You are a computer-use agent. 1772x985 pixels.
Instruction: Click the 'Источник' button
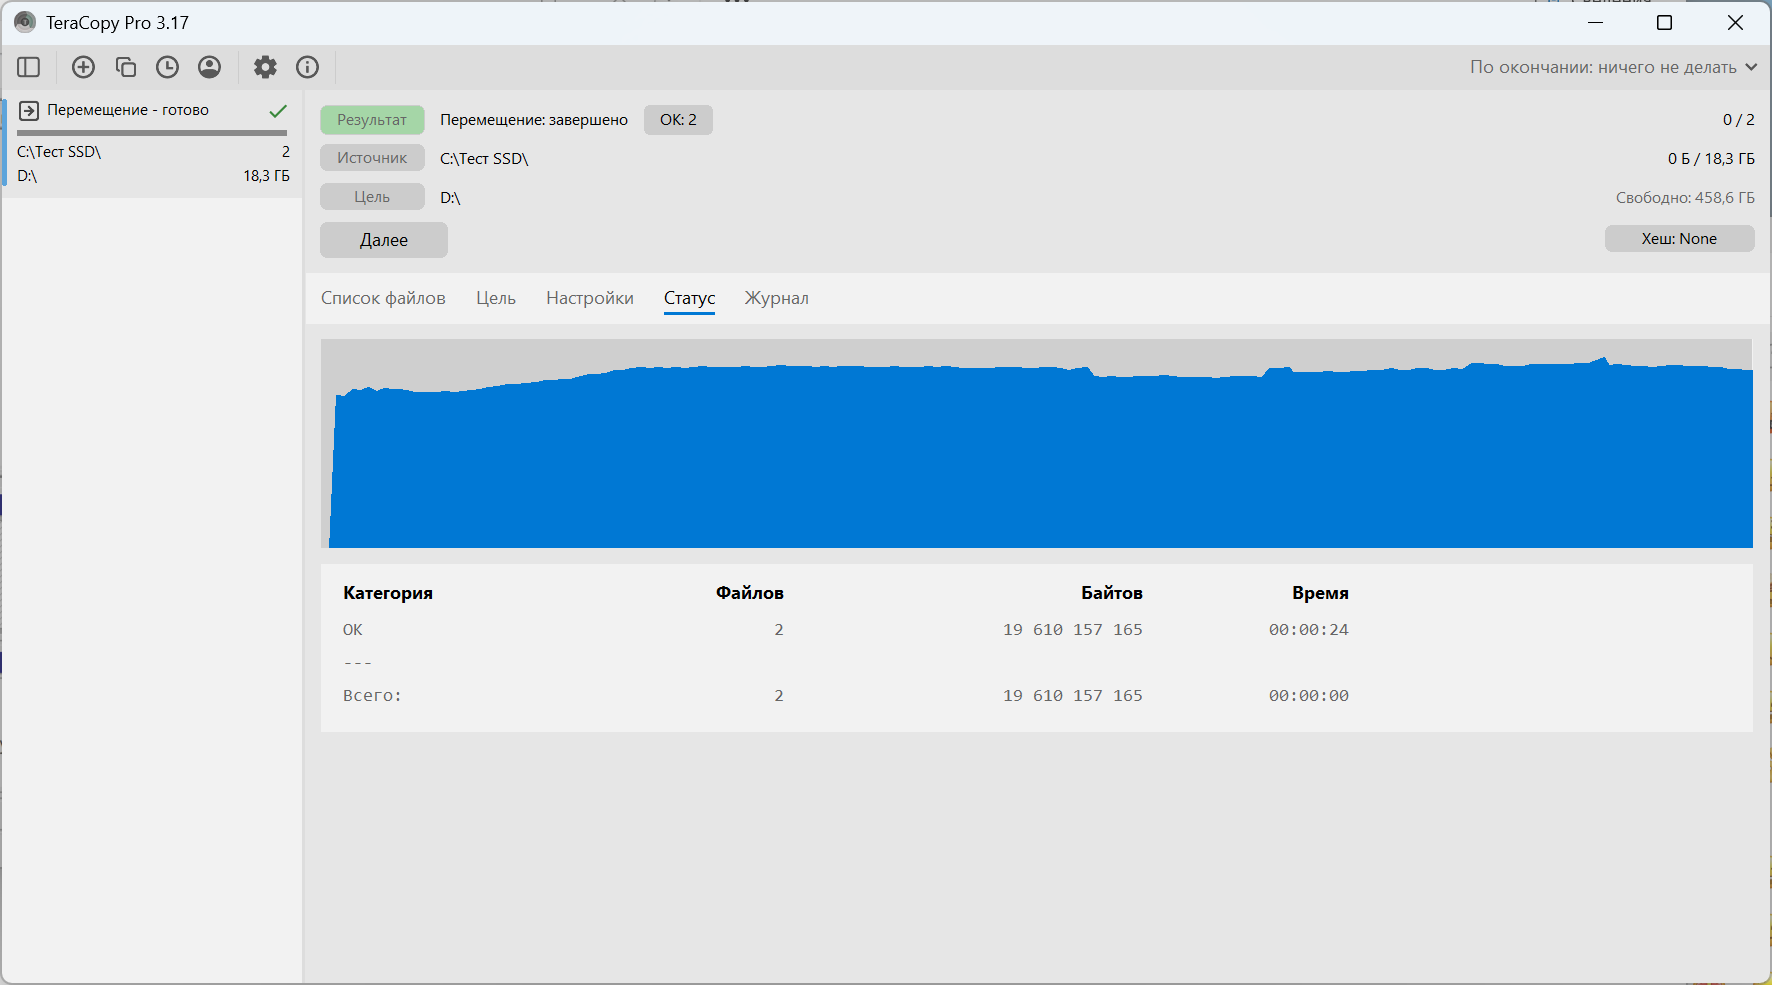(372, 158)
